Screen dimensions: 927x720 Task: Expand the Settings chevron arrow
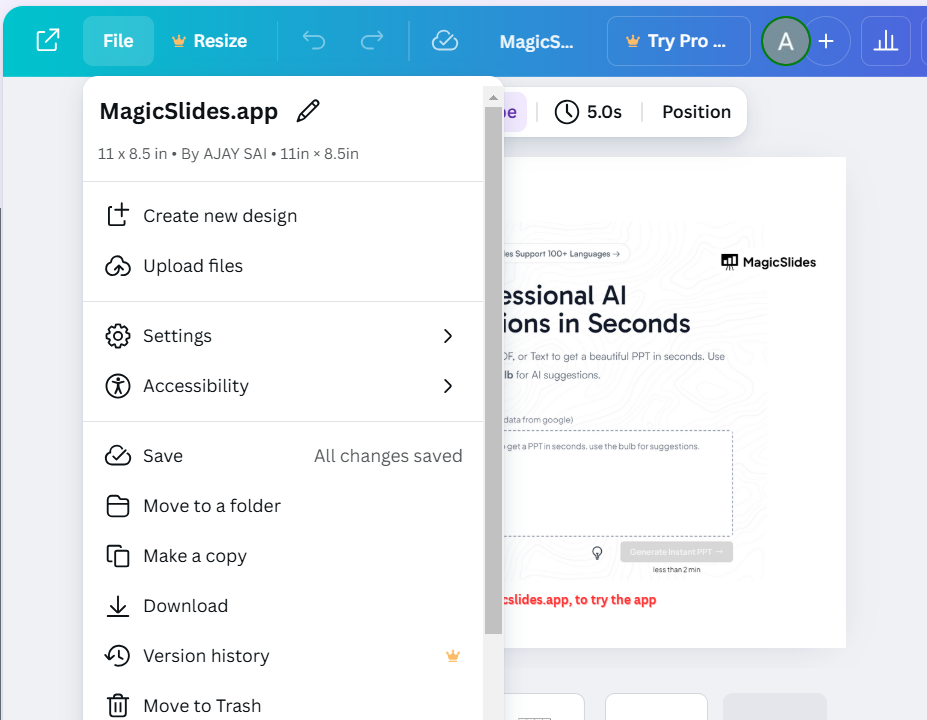tap(448, 336)
